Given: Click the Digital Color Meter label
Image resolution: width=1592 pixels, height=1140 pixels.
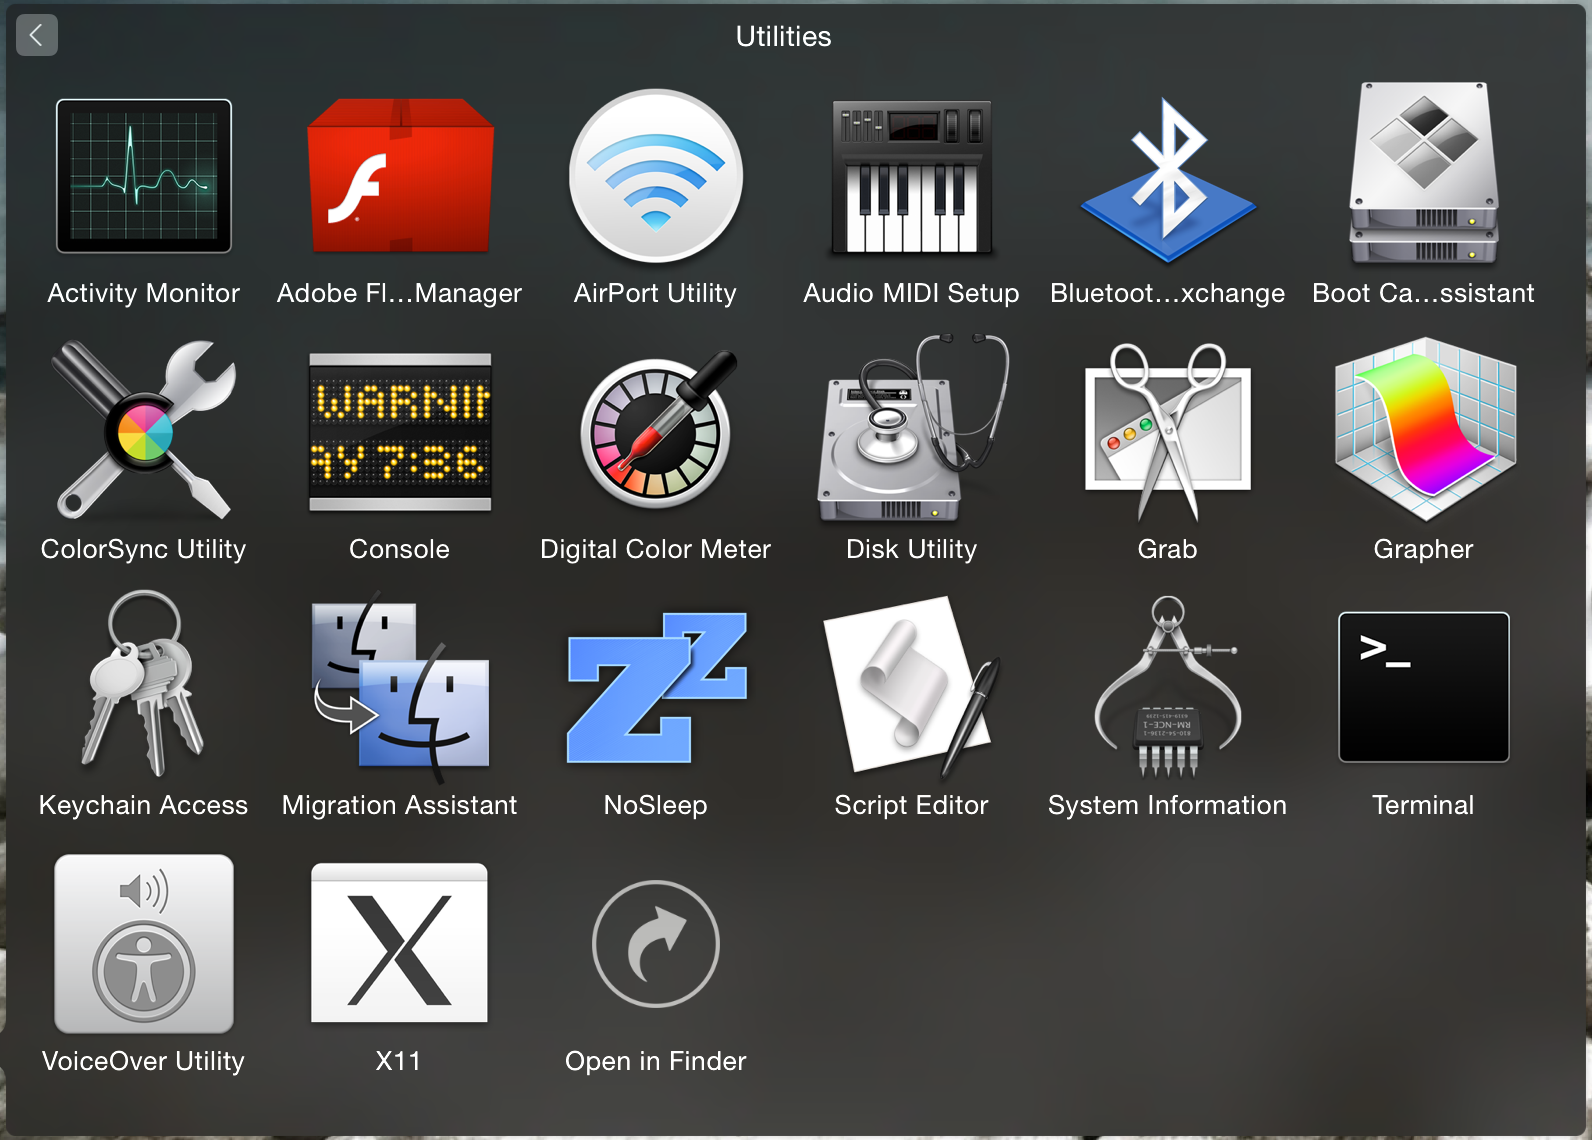Looking at the screenshot, I should click(x=656, y=549).
